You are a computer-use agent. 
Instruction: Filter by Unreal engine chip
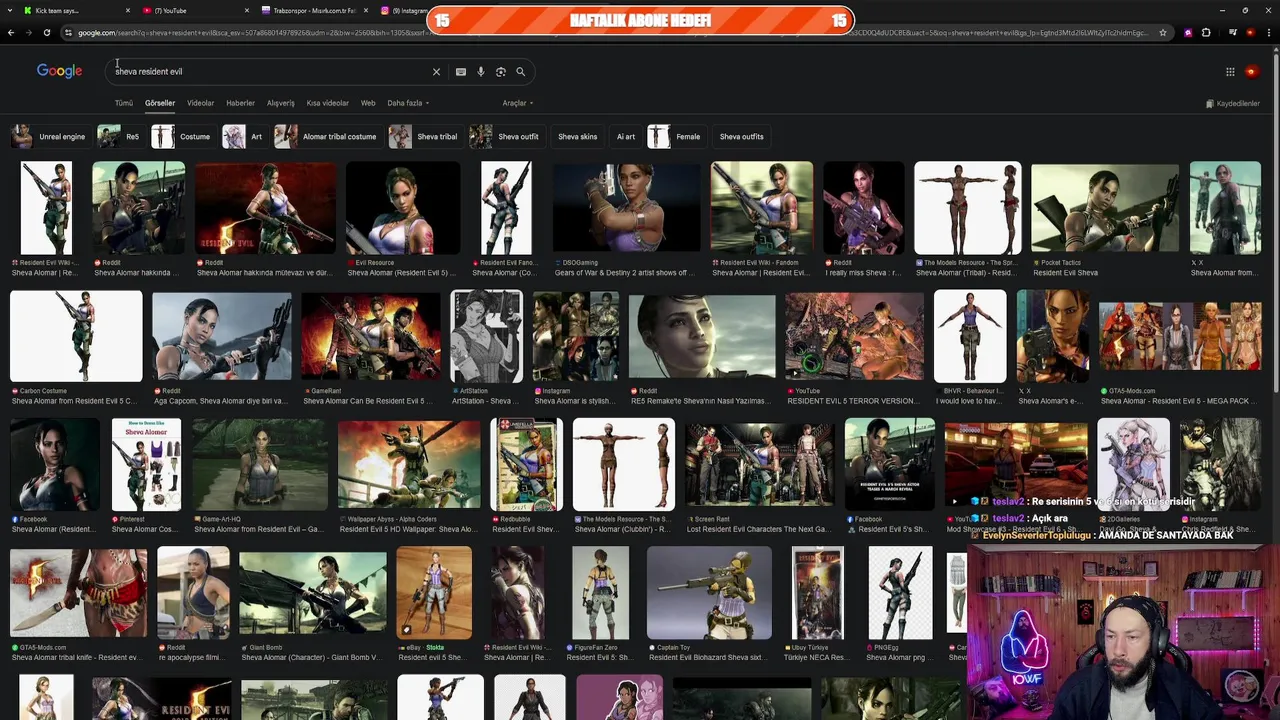(x=49, y=136)
